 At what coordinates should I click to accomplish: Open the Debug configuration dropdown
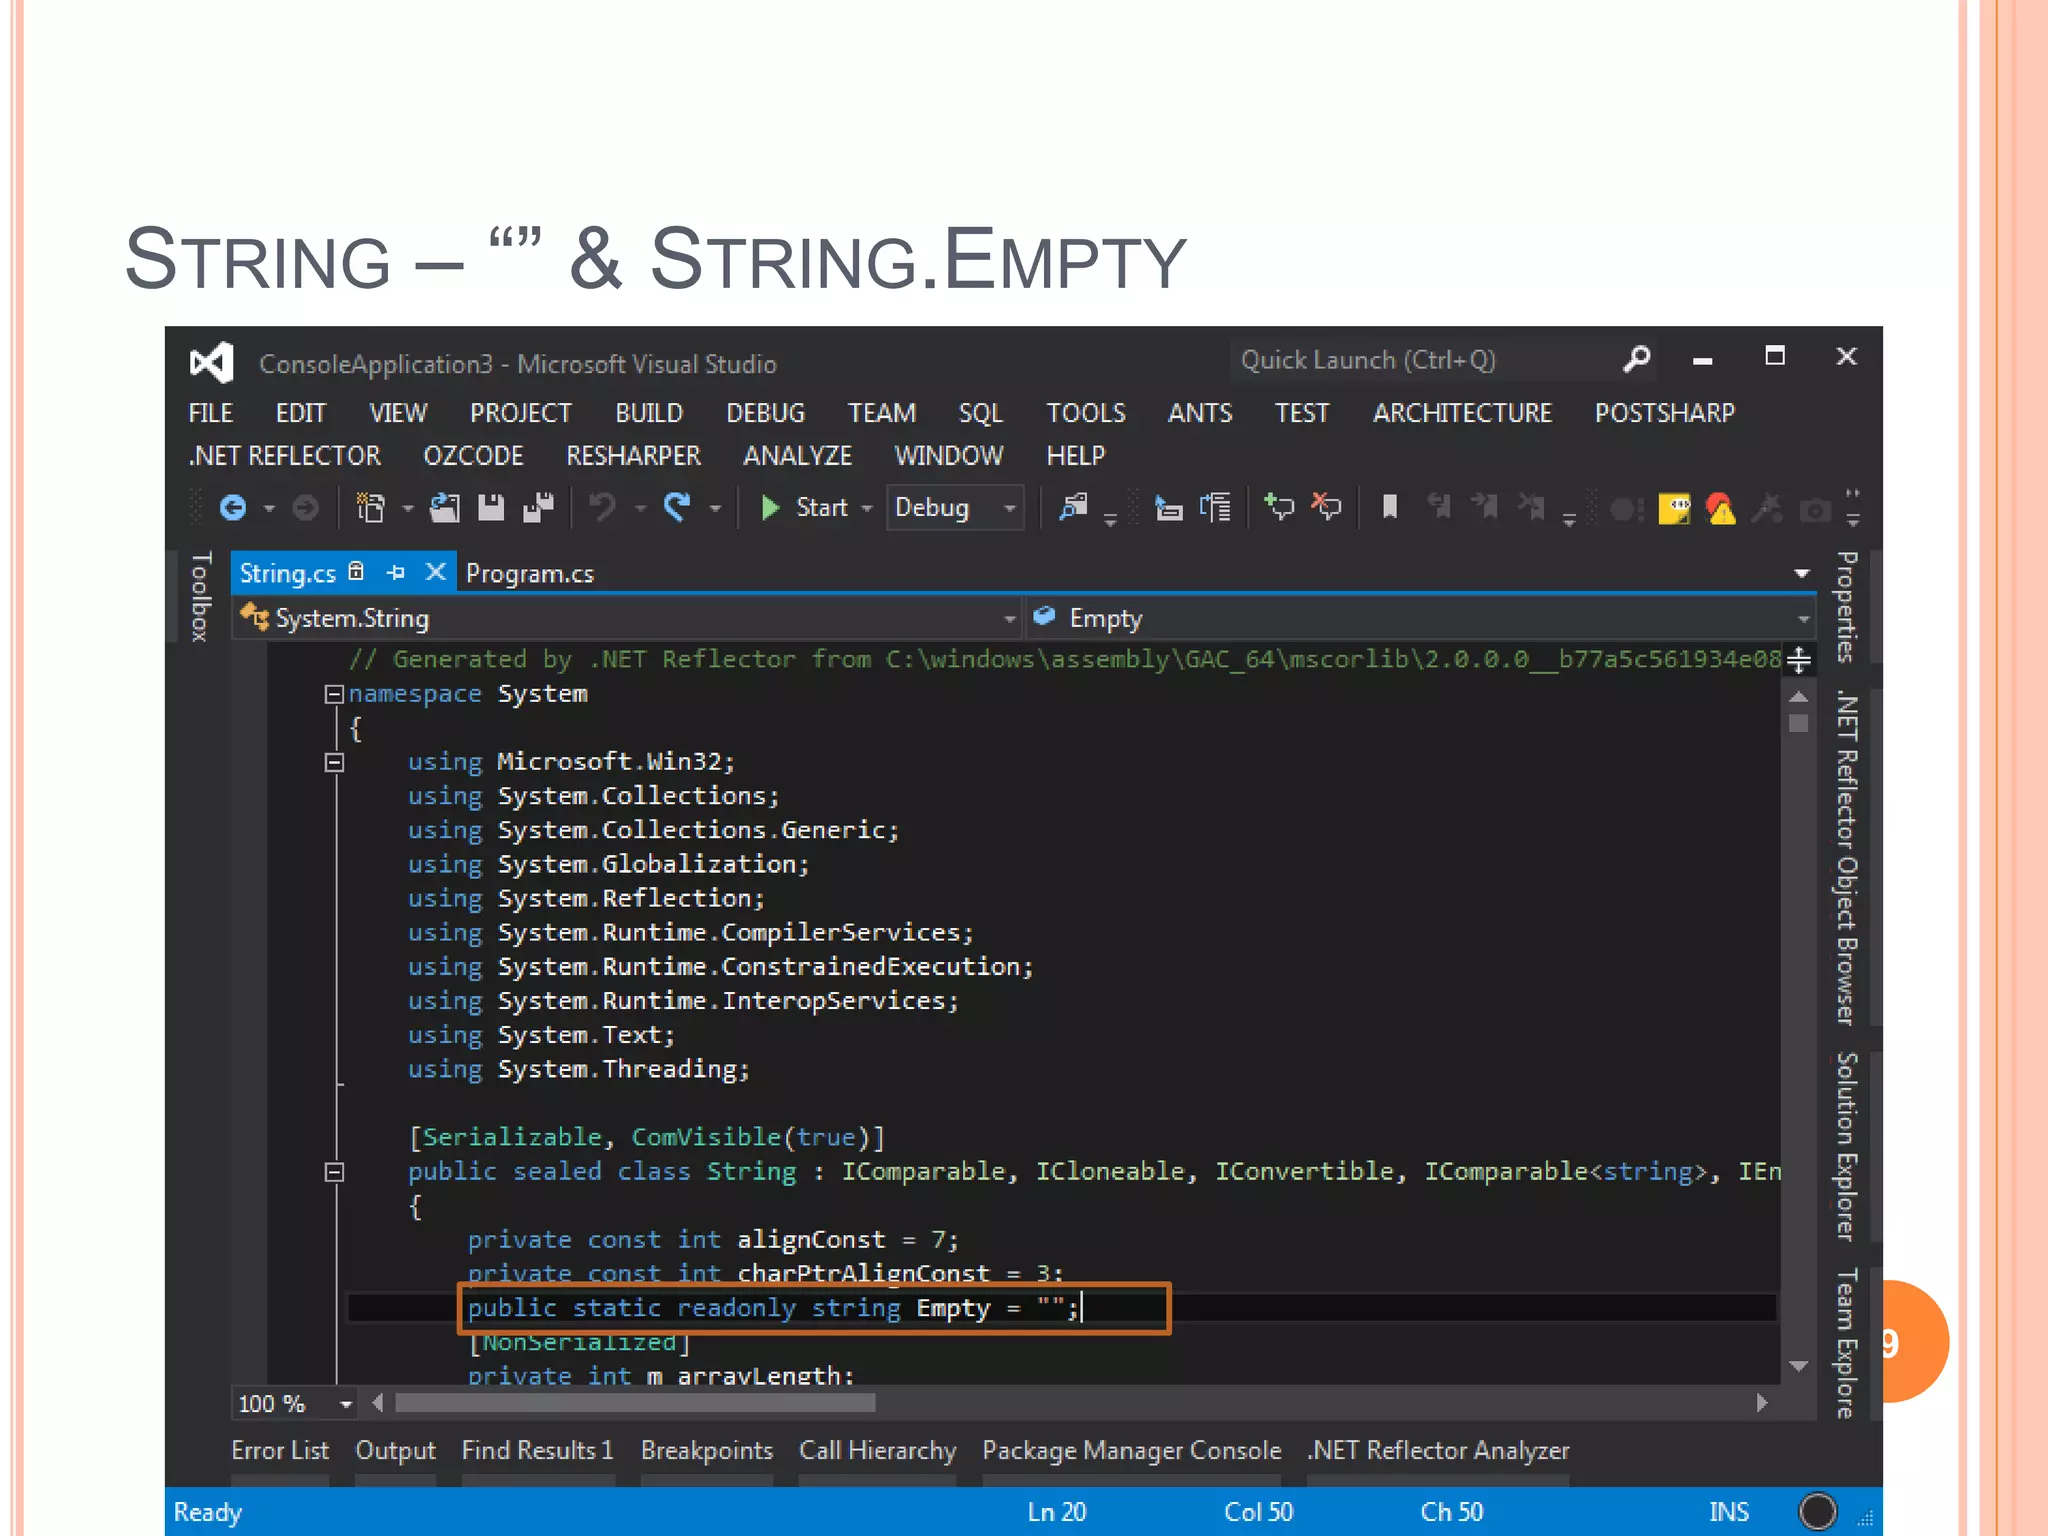1010,508
